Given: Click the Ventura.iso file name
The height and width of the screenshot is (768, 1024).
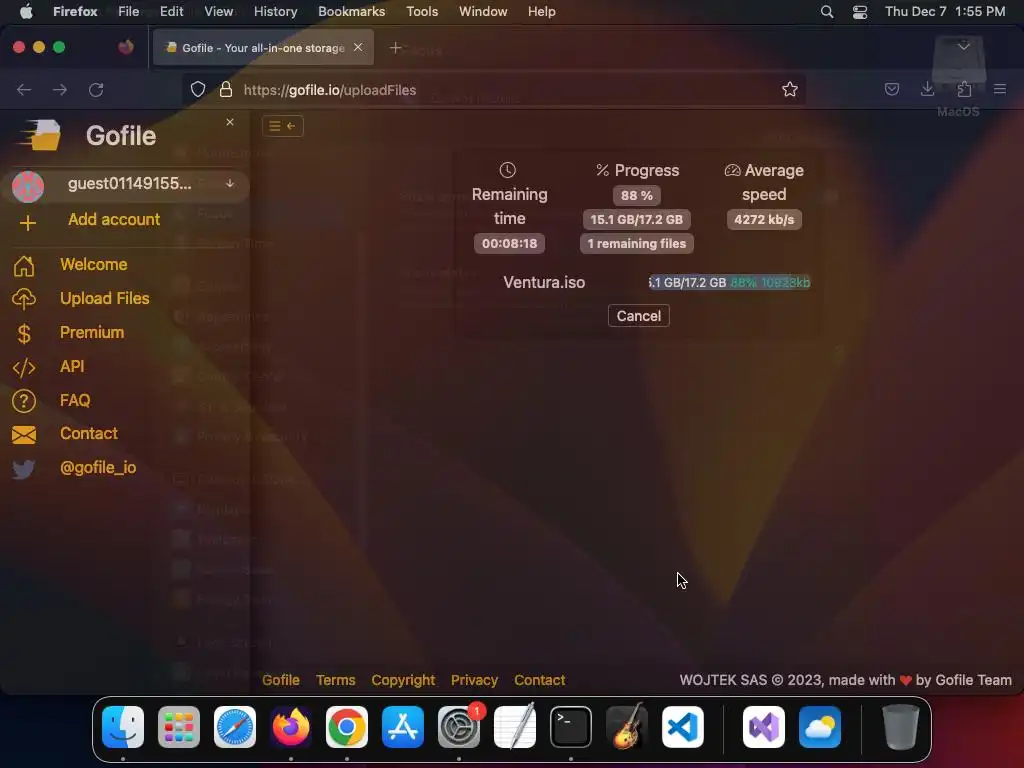Looking at the screenshot, I should pos(544,282).
